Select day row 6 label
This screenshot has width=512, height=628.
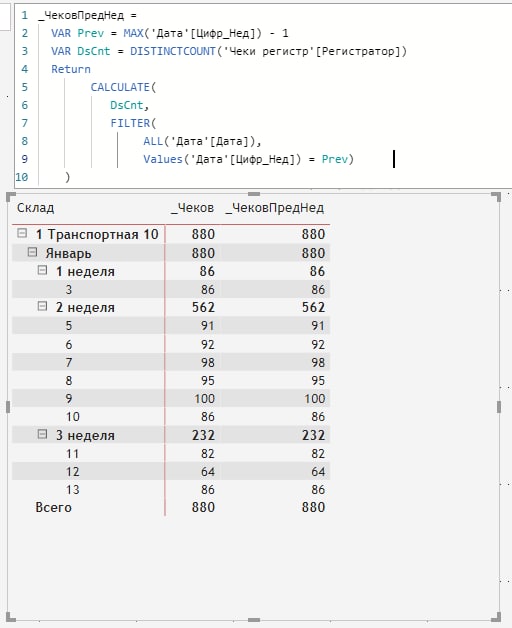[x=69, y=344]
